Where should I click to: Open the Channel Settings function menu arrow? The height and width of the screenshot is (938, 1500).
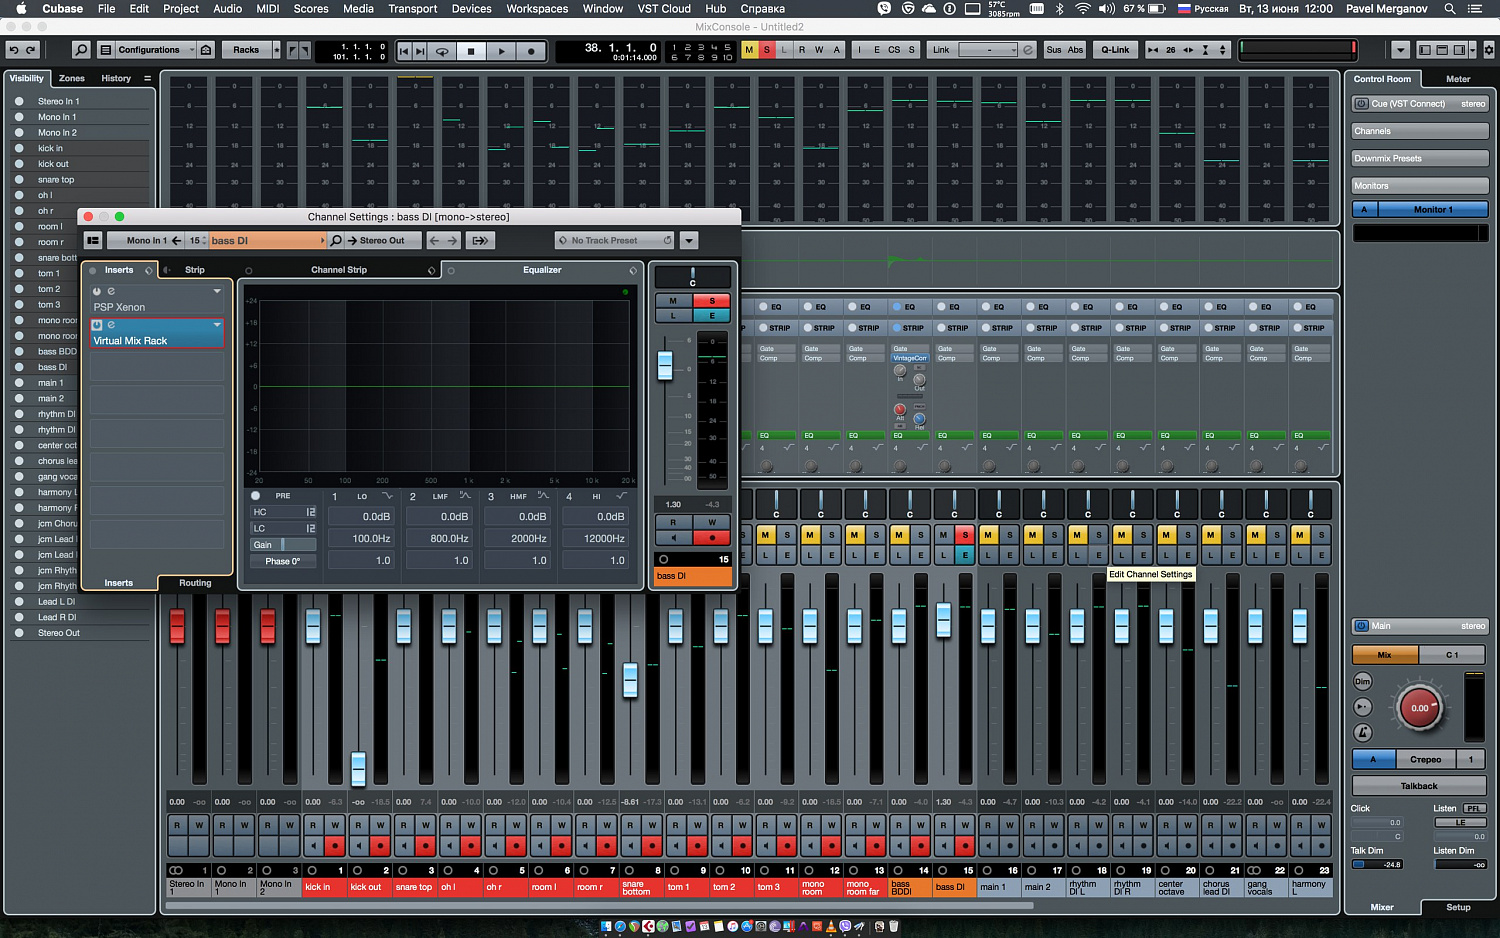point(689,240)
